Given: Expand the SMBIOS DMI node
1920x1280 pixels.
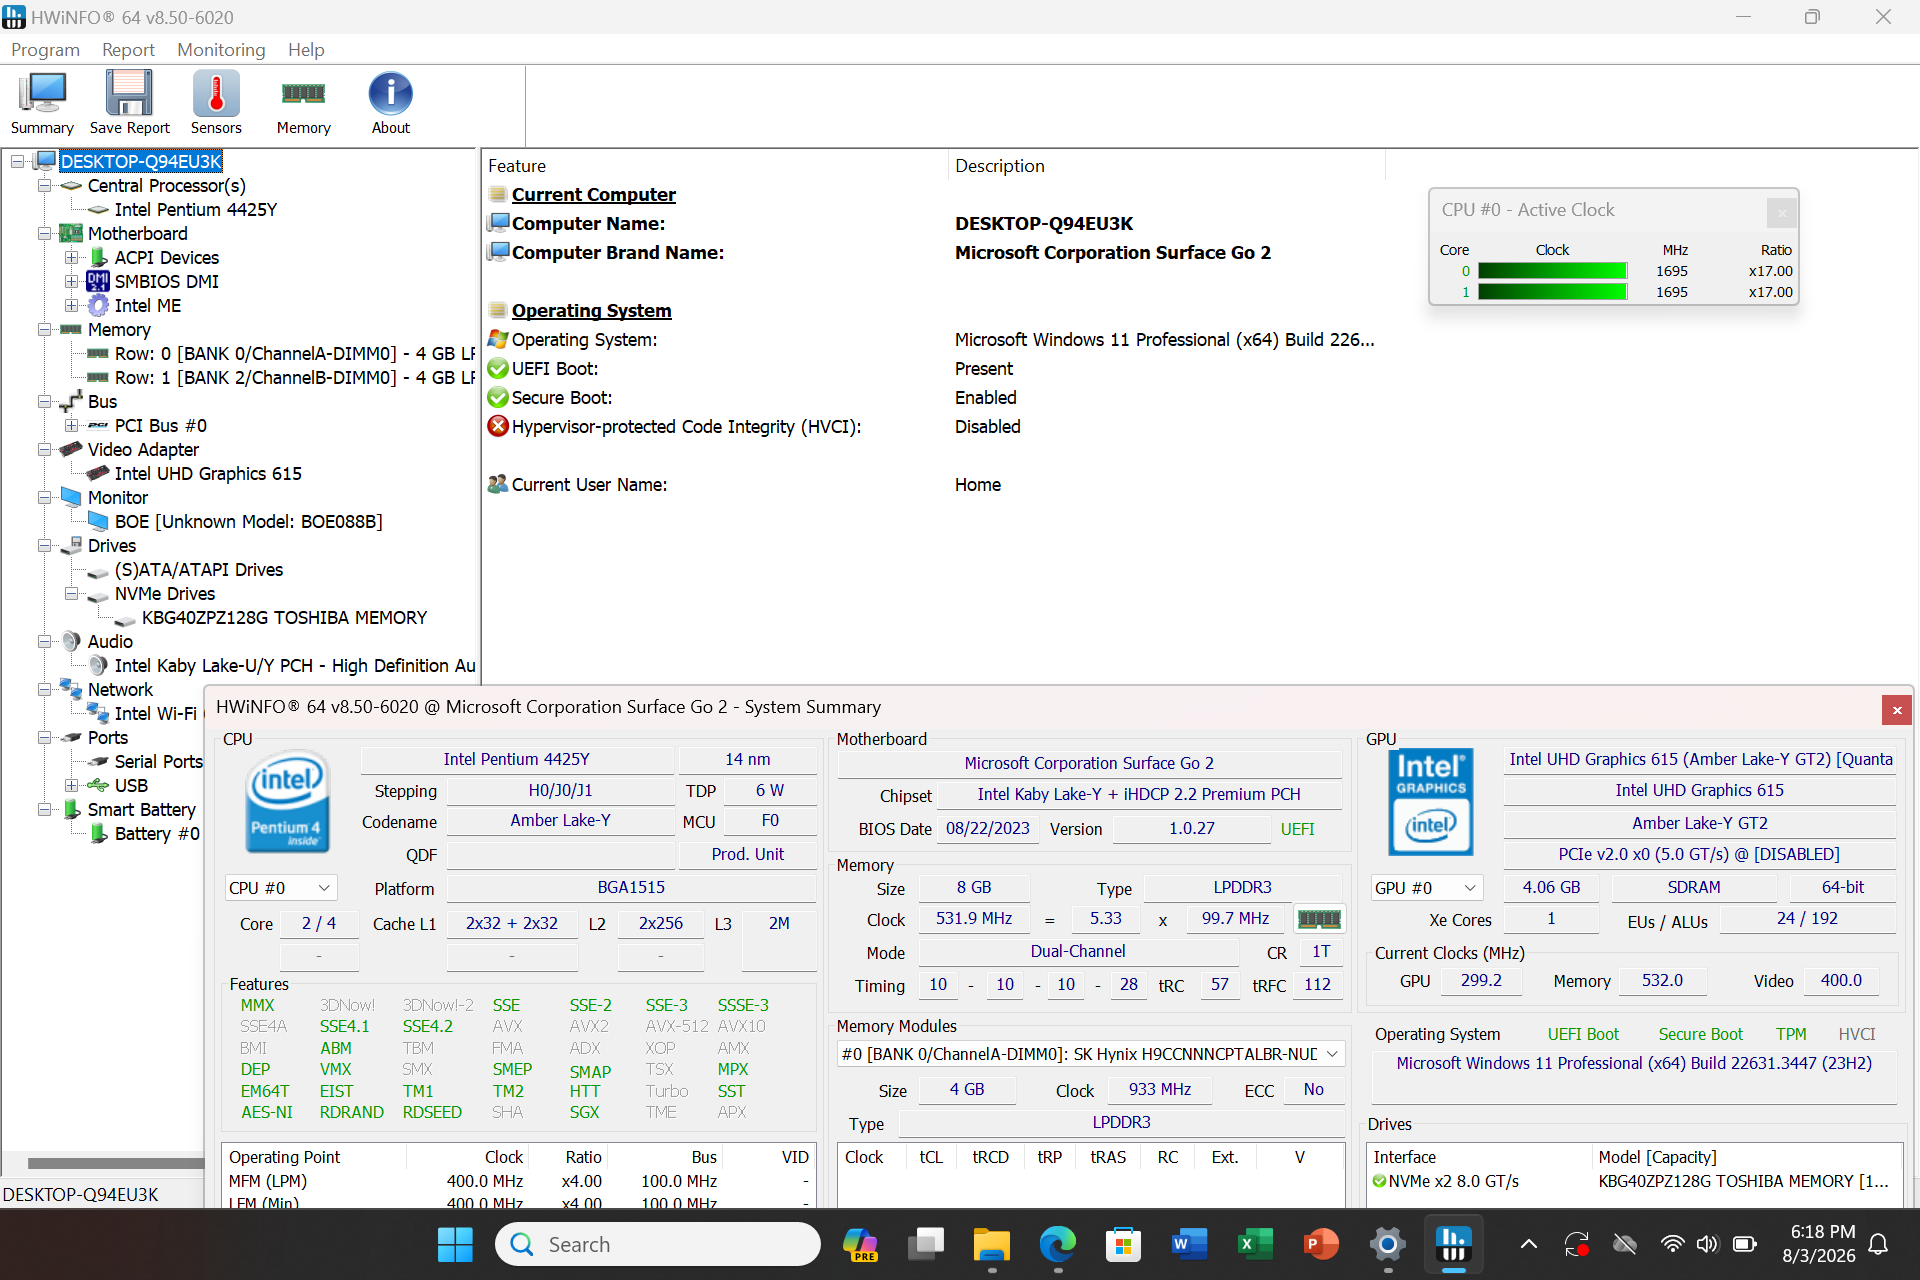Looking at the screenshot, I should click(71, 282).
